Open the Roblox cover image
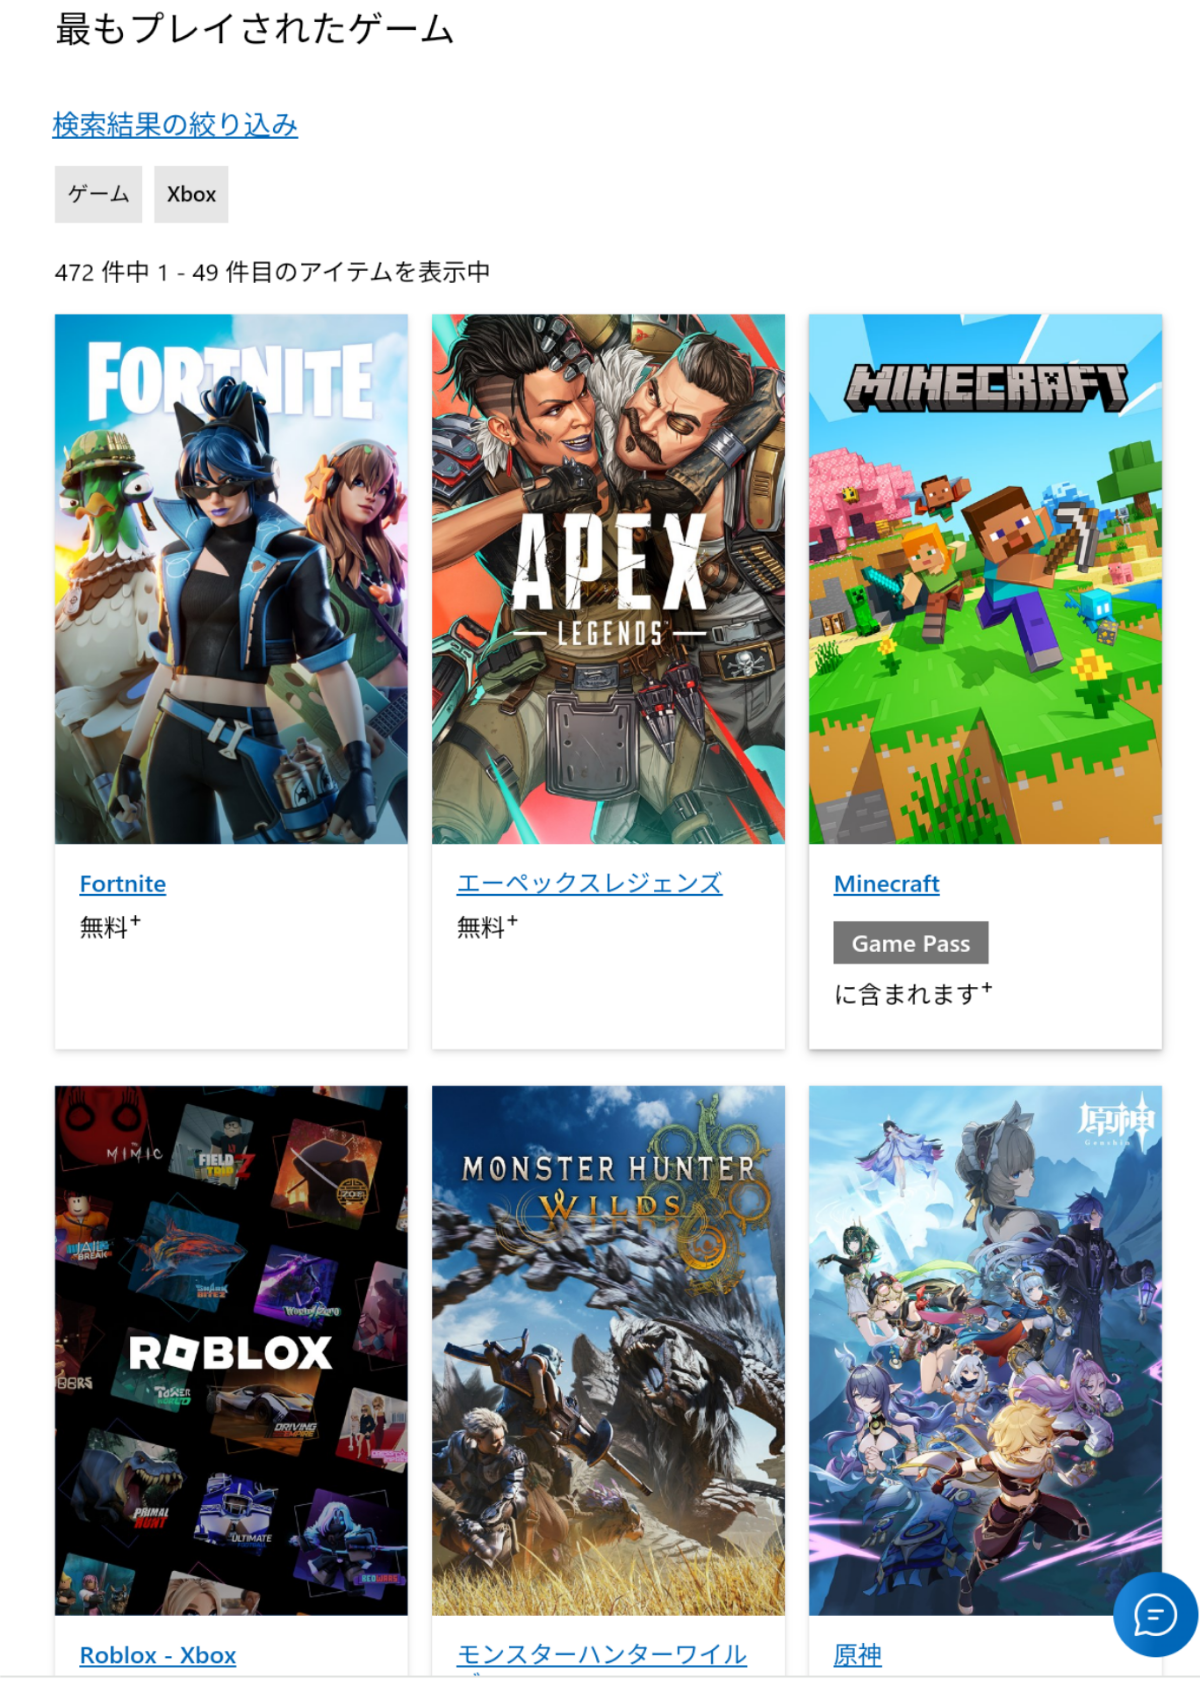This screenshot has height=1686, width=1200. (x=231, y=1350)
